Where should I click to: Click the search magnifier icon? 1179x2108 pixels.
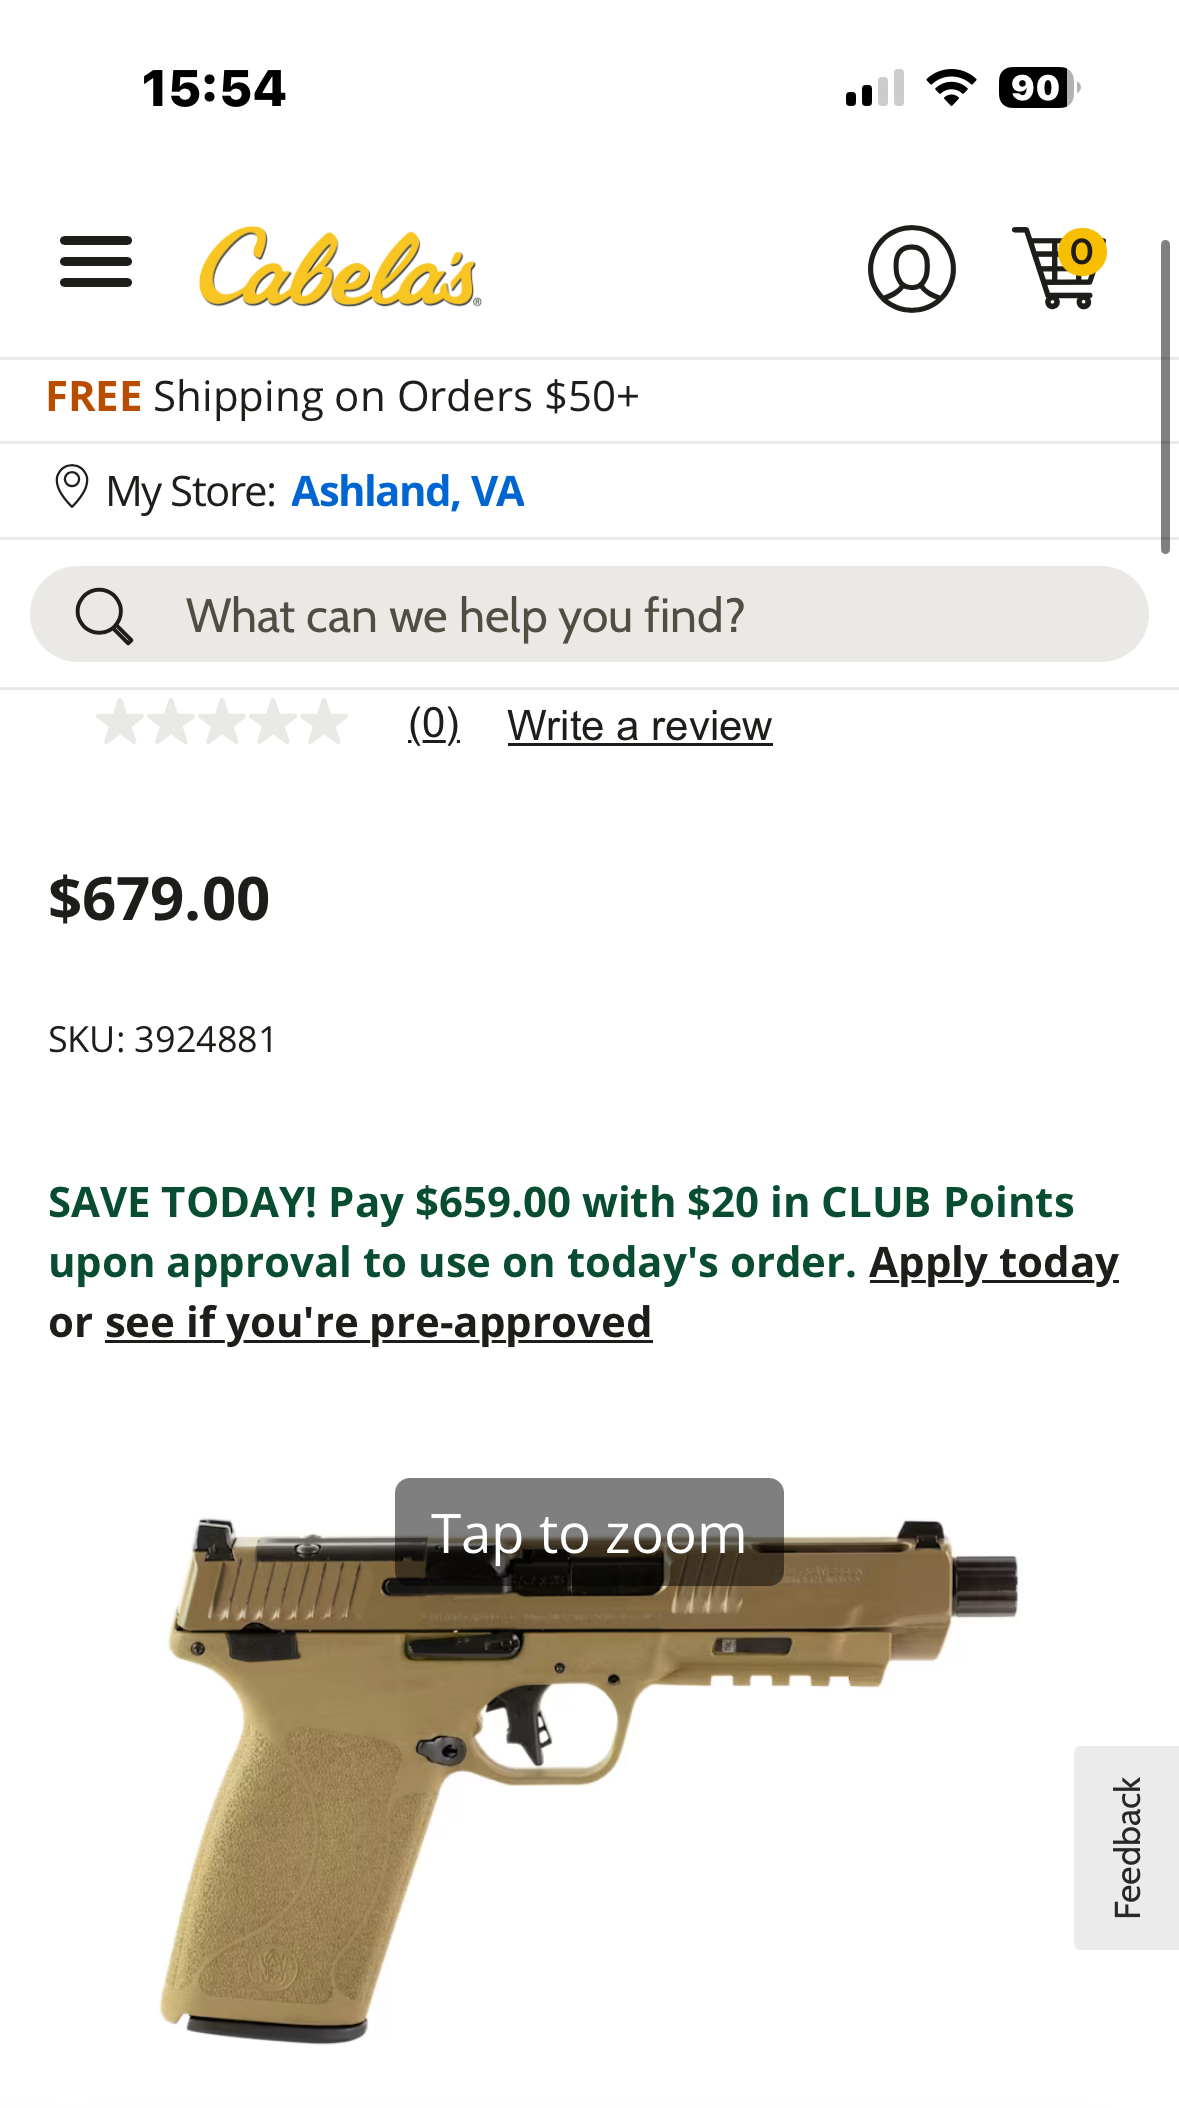[x=104, y=616]
